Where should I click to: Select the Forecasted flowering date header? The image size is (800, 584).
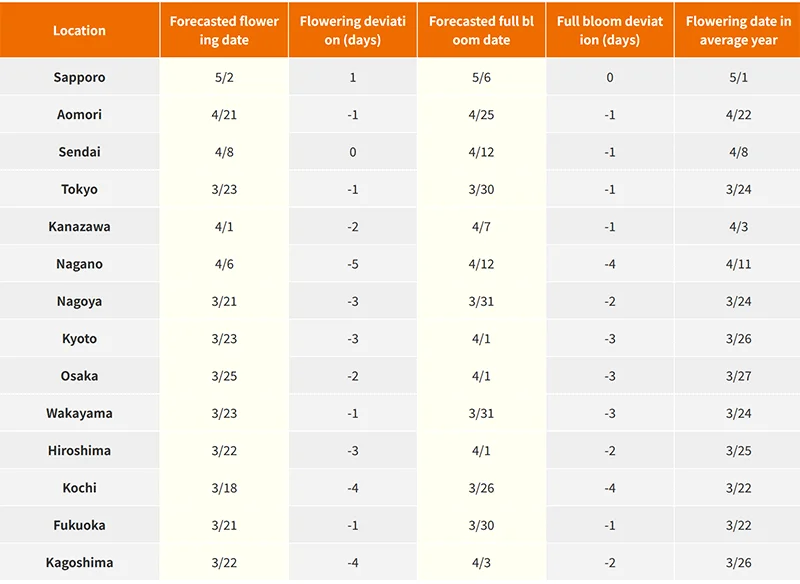point(224,31)
